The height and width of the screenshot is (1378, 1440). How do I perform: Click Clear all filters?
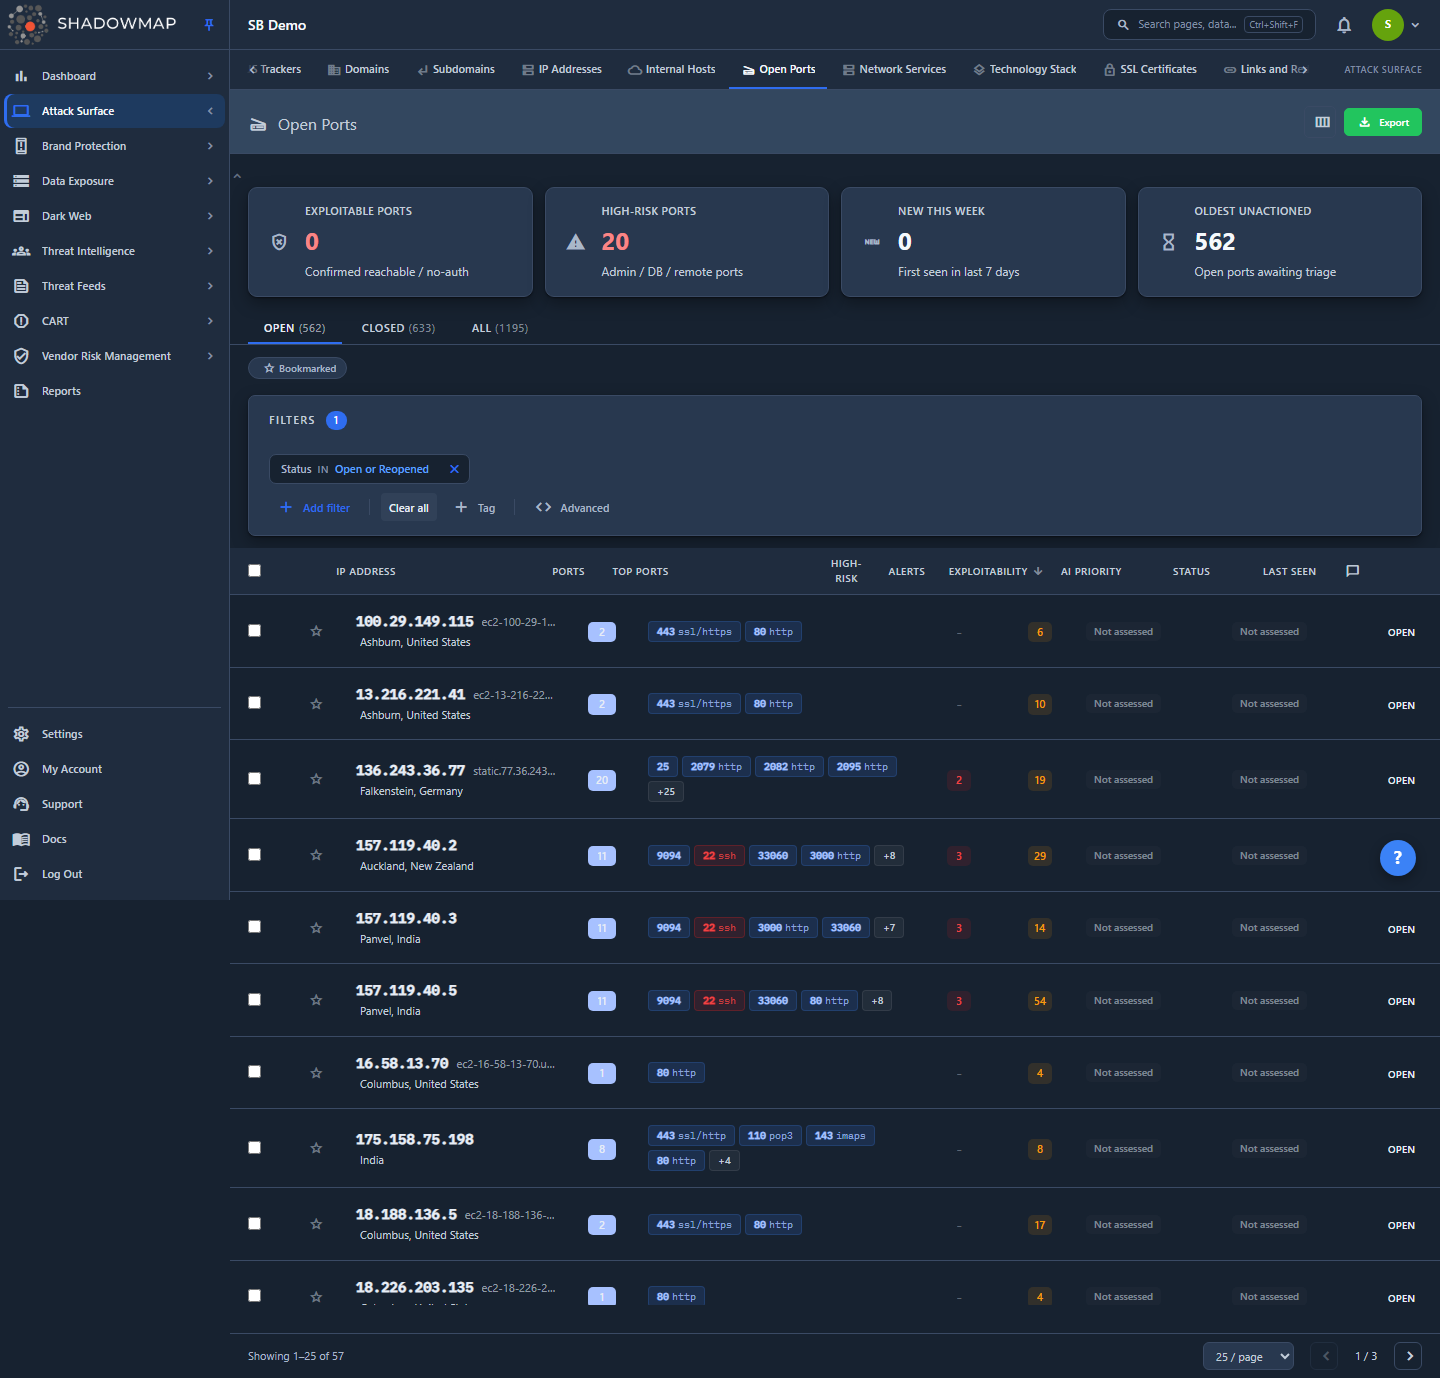click(408, 508)
